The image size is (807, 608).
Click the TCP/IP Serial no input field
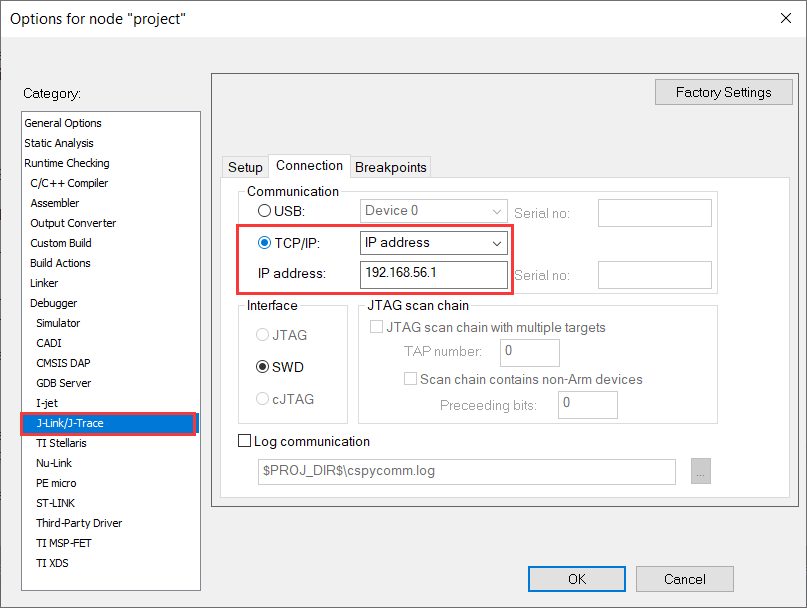(x=655, y=275)
